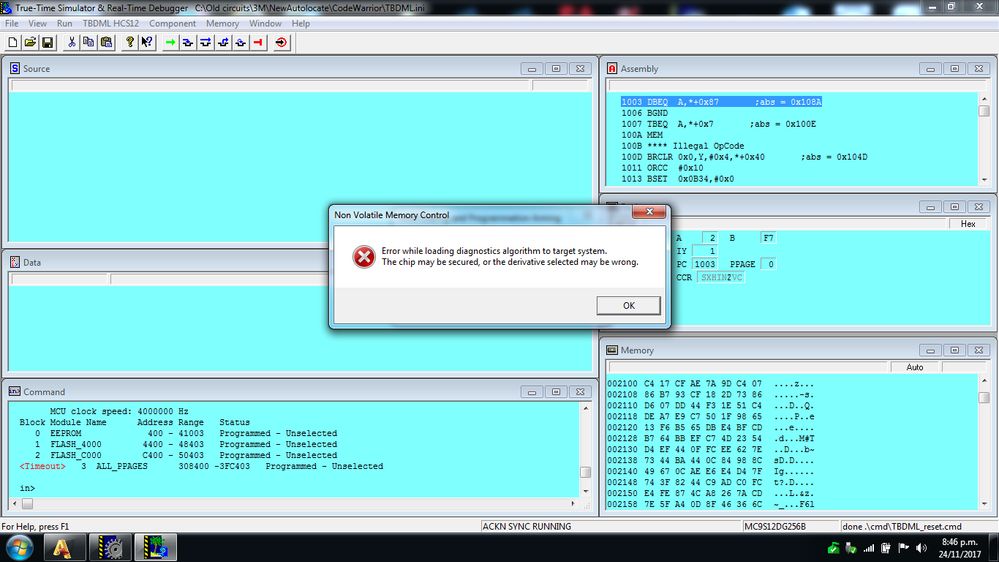Viewport: 999px width, 562px height.
Task: Click the Source window S icon
Action: (15, 68)
